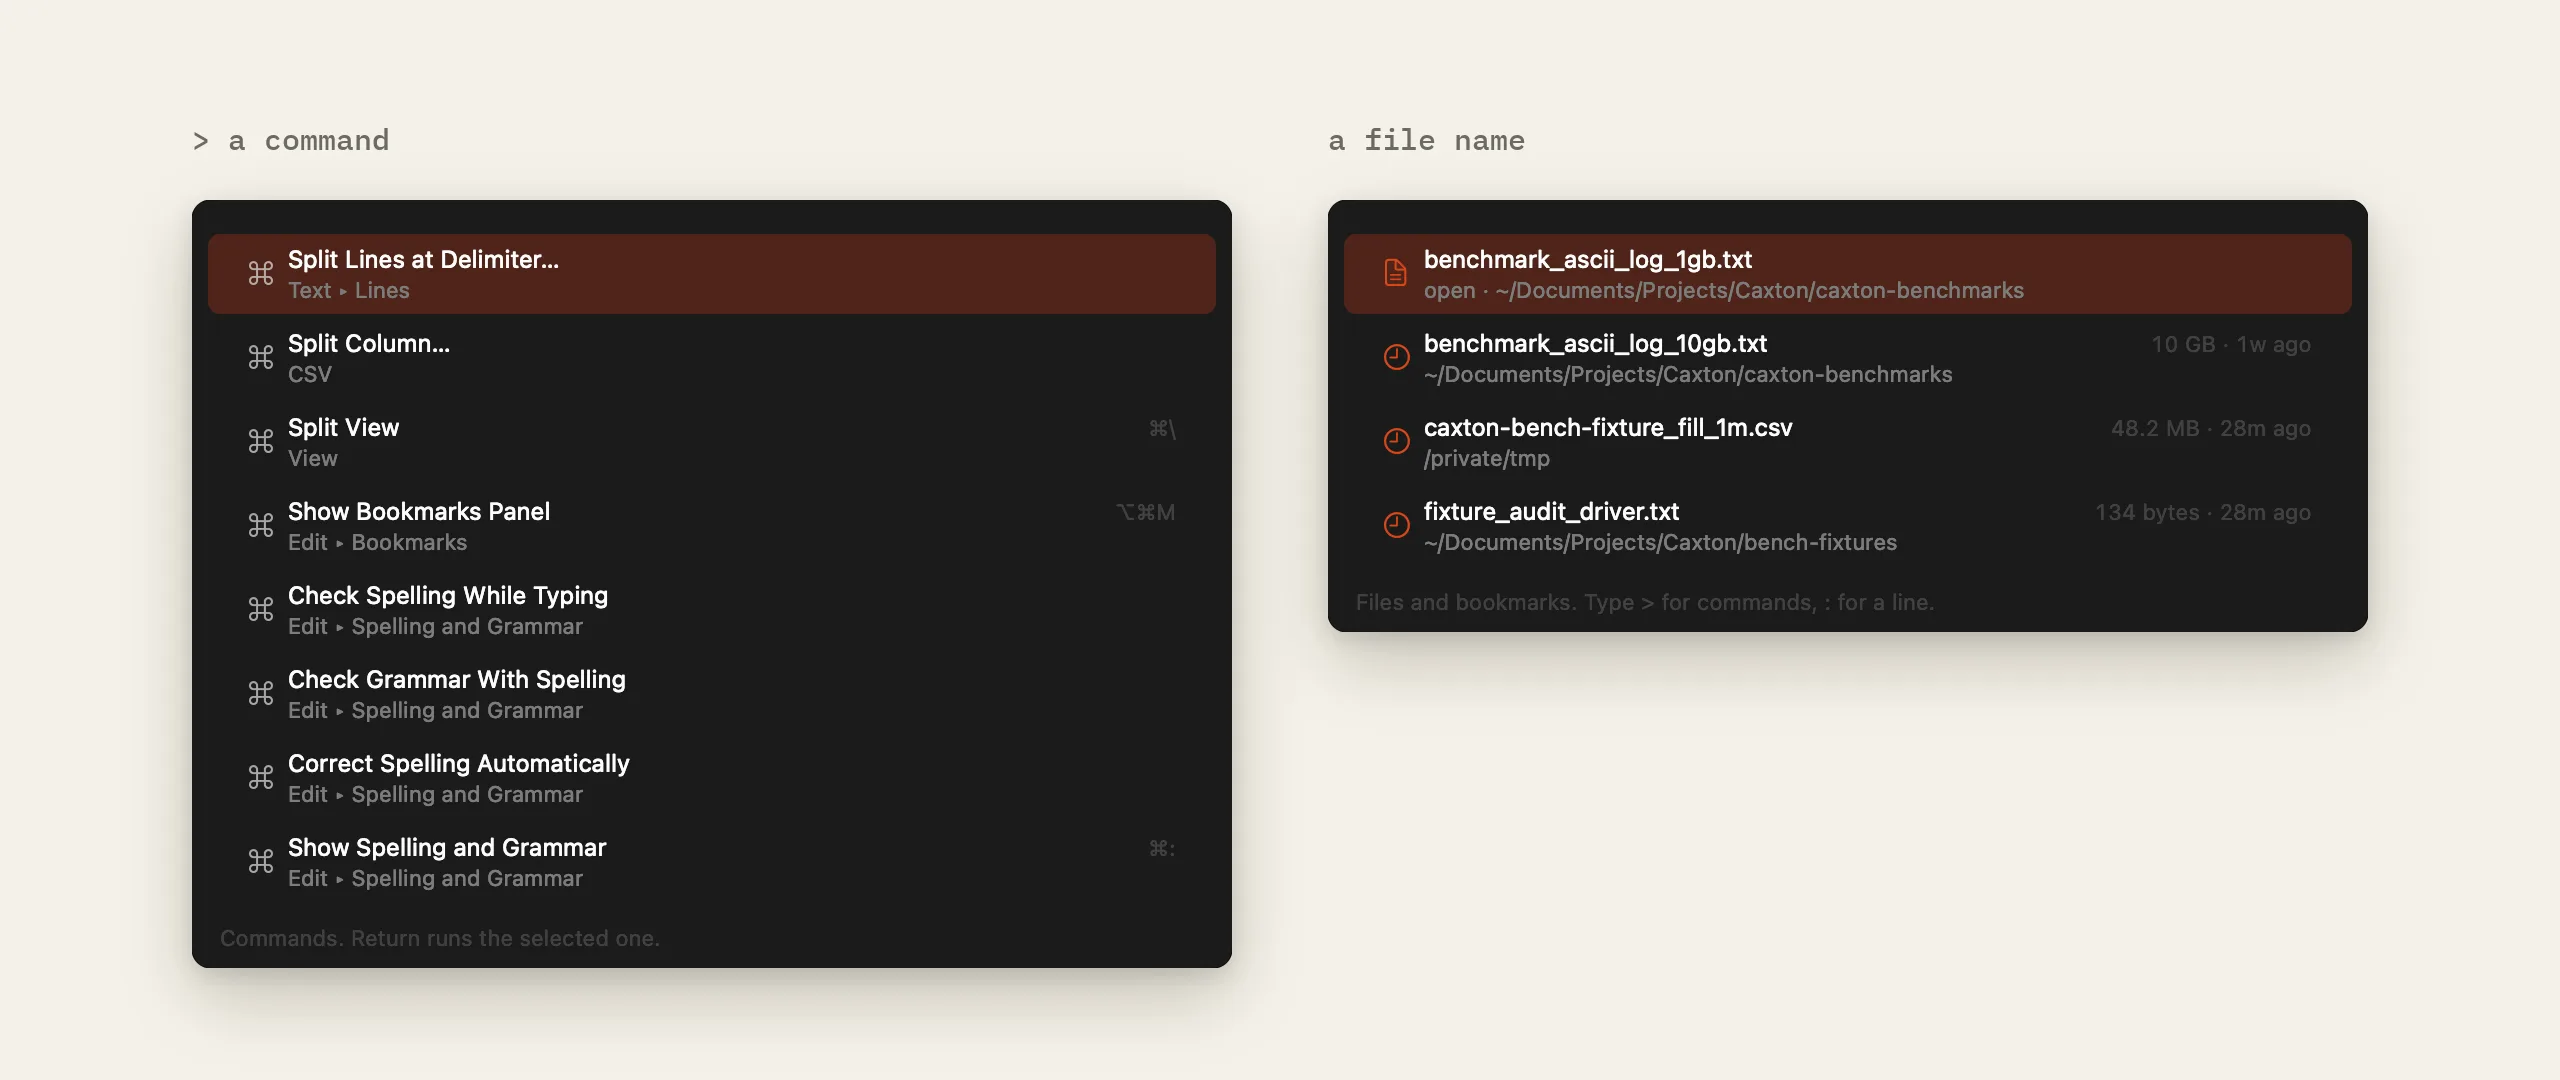Screen dimensions: 2560x1080
Task: Select Show Bookmarks Panel command
Action: 712,526
